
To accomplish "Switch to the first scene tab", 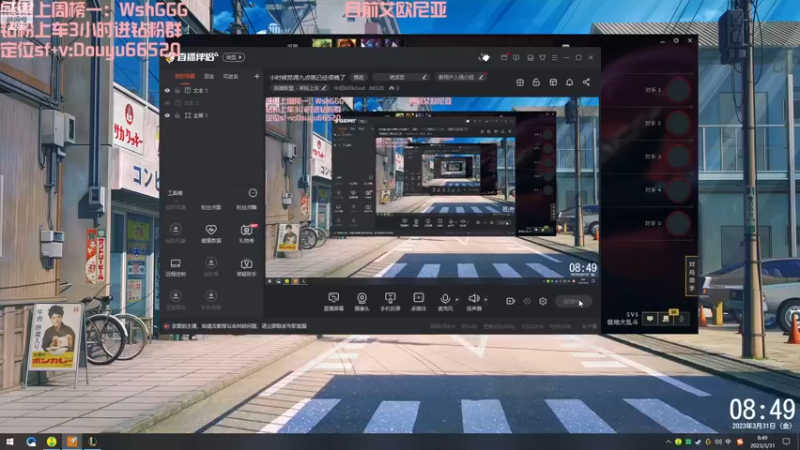I will [x=185, y=77].
